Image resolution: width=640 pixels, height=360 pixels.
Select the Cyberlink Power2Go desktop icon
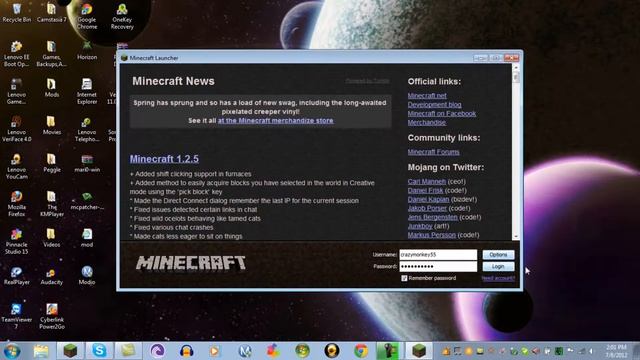[51, 316]
